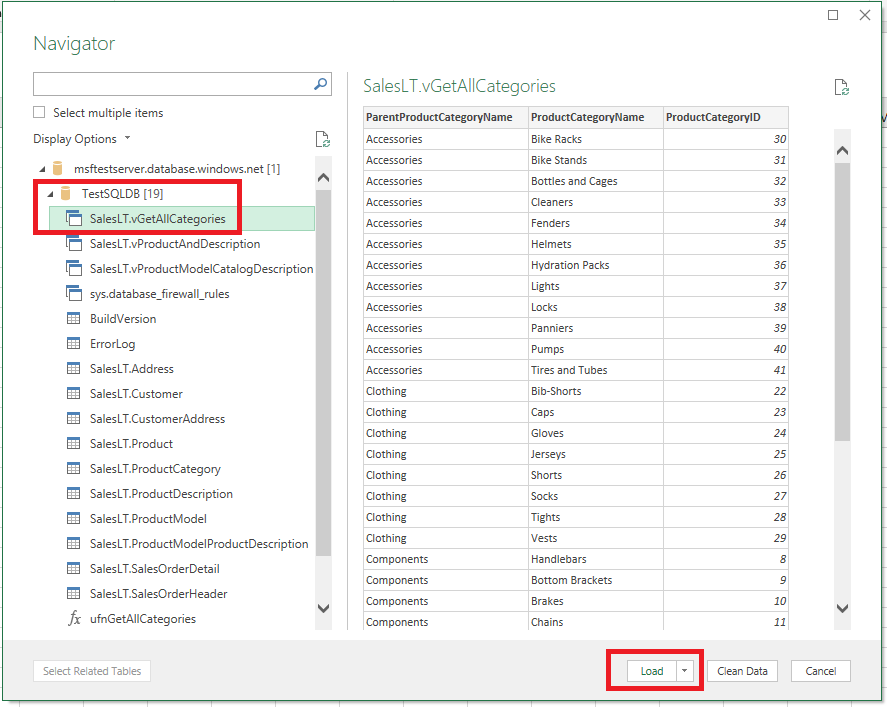Click the table icon for BuildVersion

tap(74, 318)
